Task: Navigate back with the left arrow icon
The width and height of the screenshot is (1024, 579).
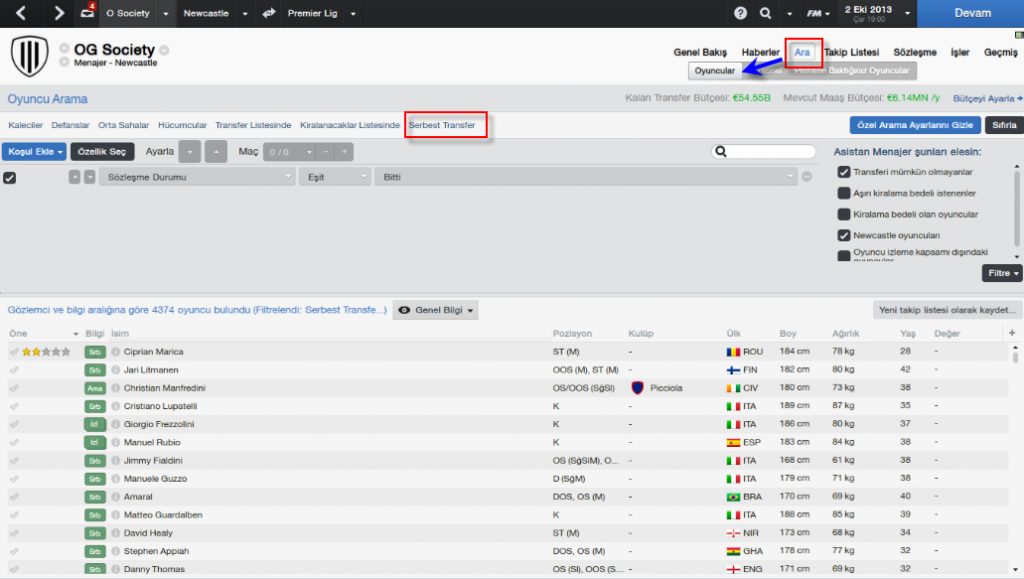Action: pyautogui.click(x=20, y=13)
